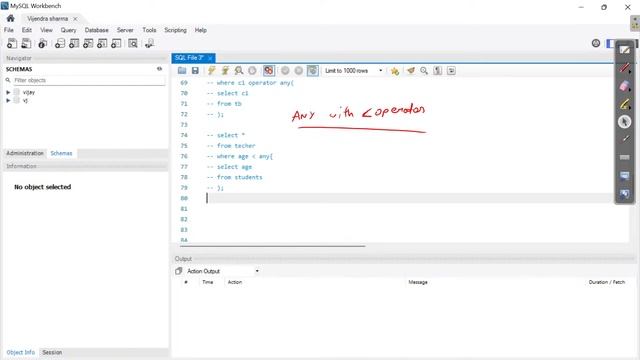The image size is (640, 360).
Task: Select the Vijendra sharma connection tab
Action: click(x=47, y=19)
